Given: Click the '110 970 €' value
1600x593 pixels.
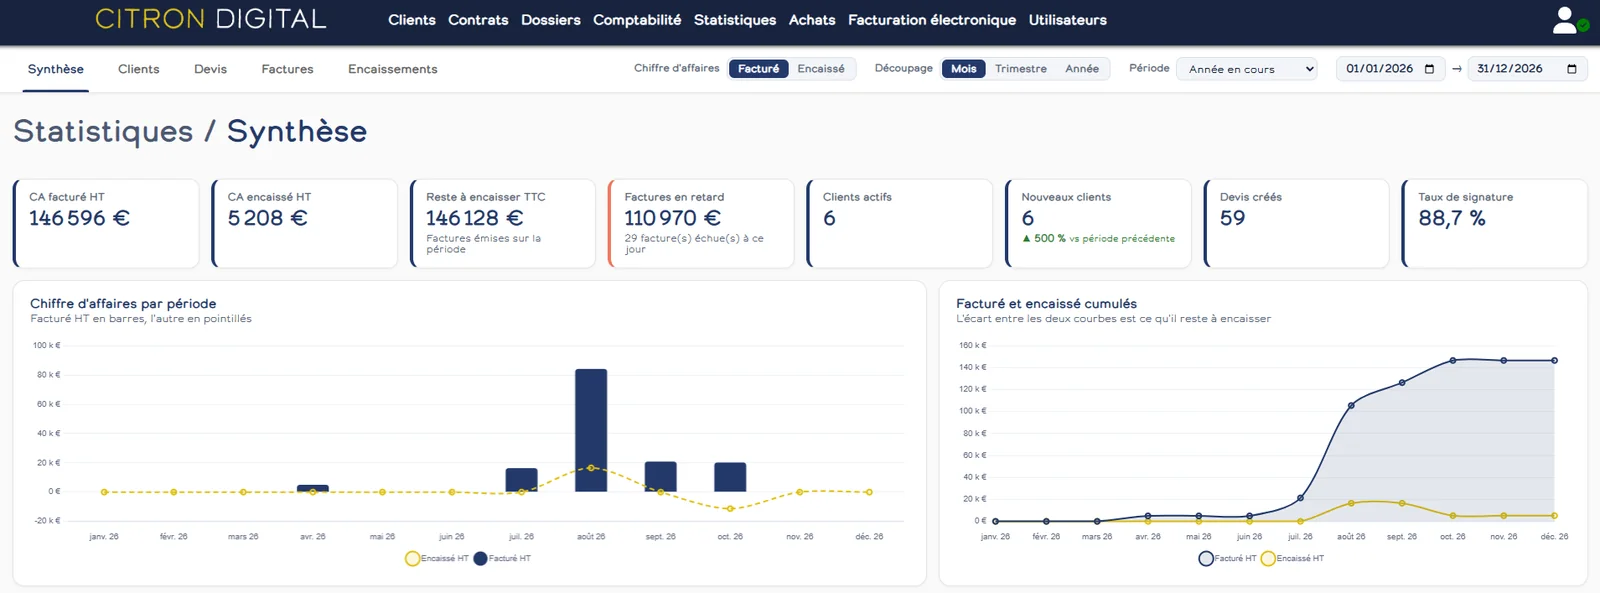Looking at the screenshot, I should [x=672, y=218].
